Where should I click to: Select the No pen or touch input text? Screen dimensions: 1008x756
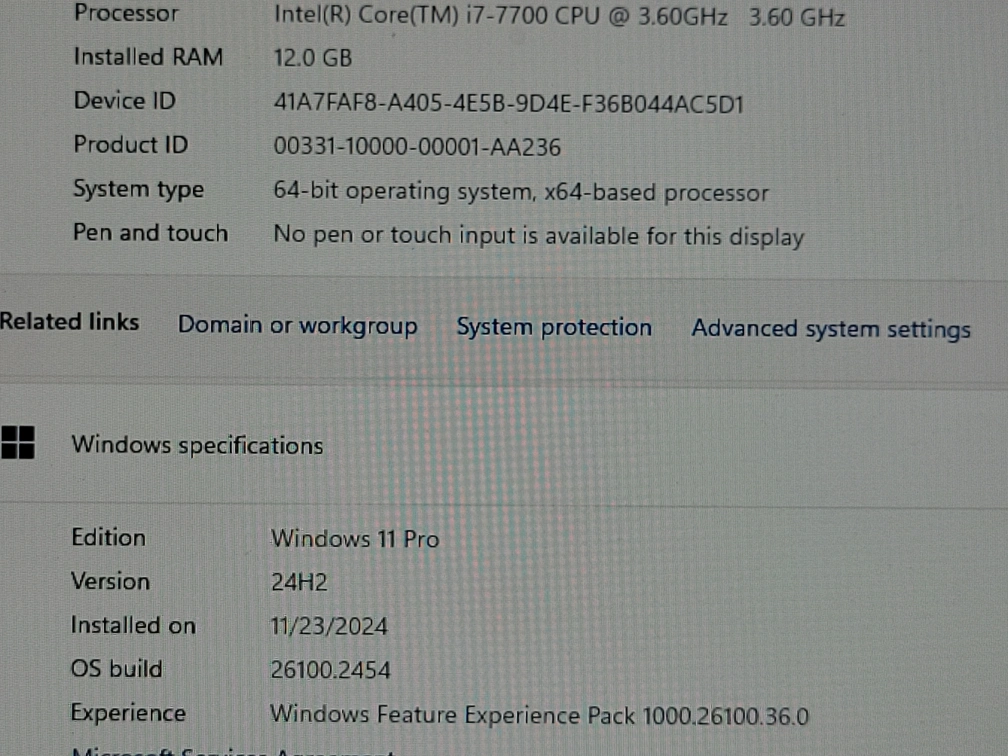pyautogui.click(x=539, y=236)
